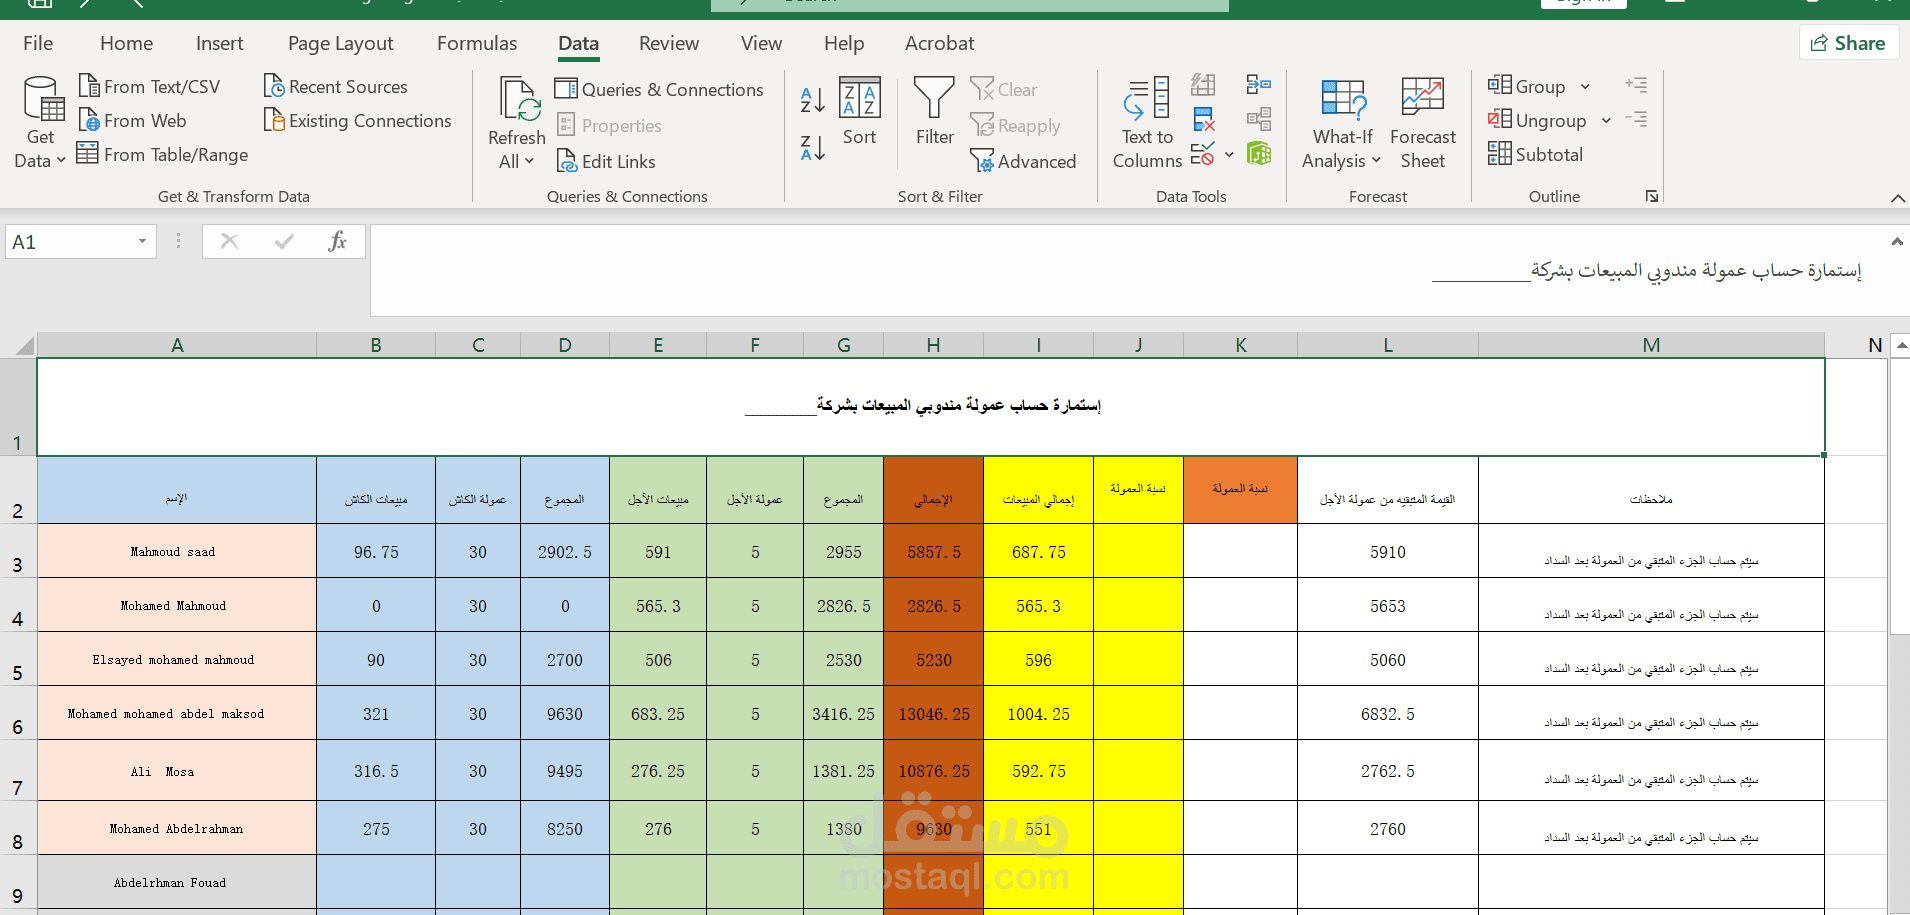
Task: Click the Remove Duplicates icon
Action: coord(1204,120)
